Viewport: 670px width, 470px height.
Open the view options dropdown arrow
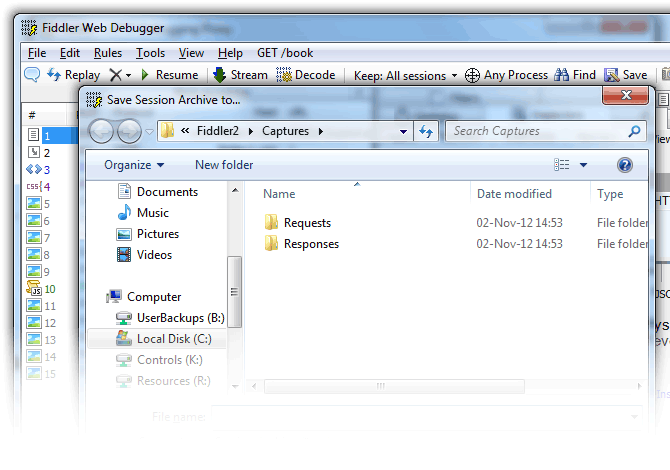click(583, 165)
